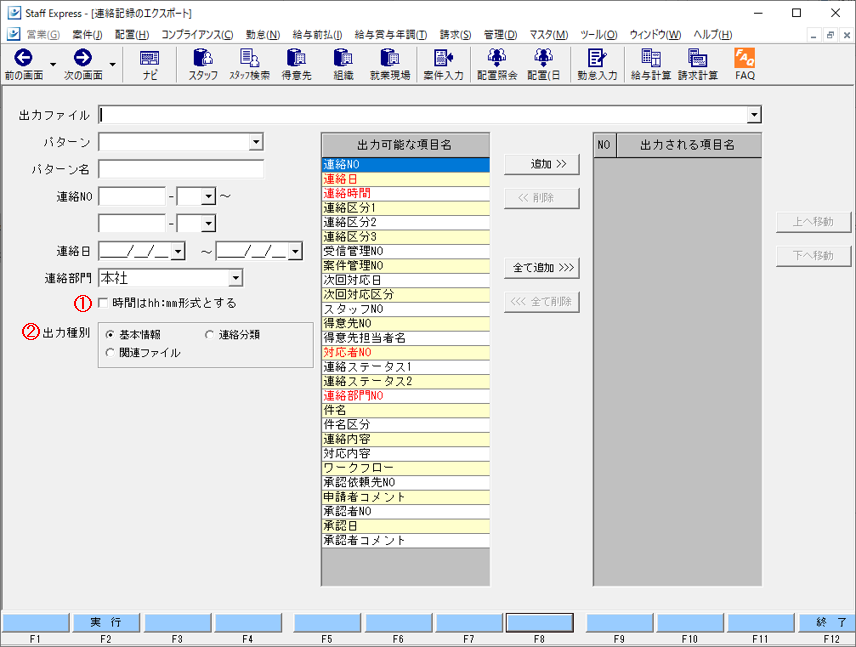Open the 就業現場 workplace icon
The image size is (856, 647).
[390, 64]
